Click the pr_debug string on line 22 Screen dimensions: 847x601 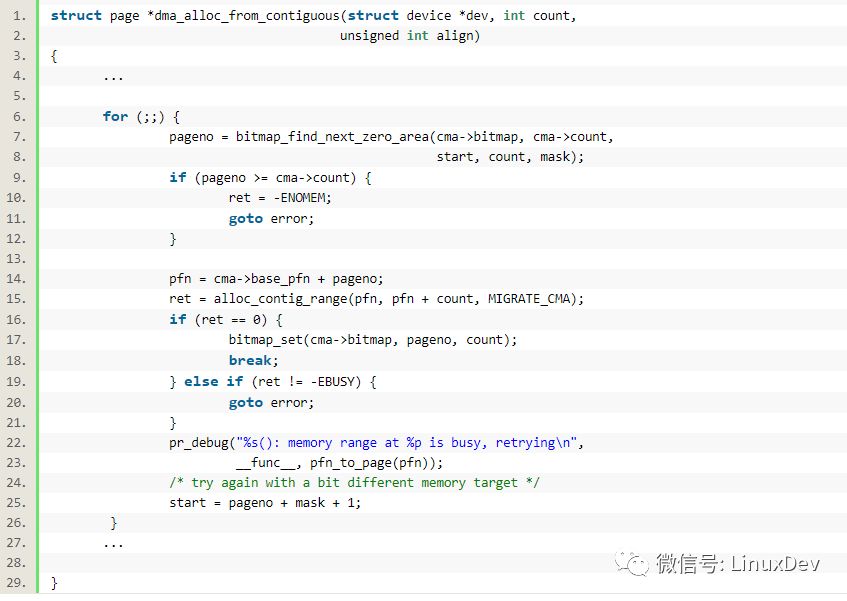407,443
